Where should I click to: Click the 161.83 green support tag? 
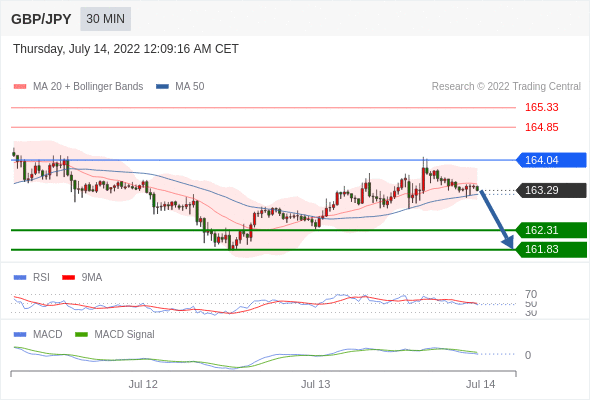click(551, 249)
